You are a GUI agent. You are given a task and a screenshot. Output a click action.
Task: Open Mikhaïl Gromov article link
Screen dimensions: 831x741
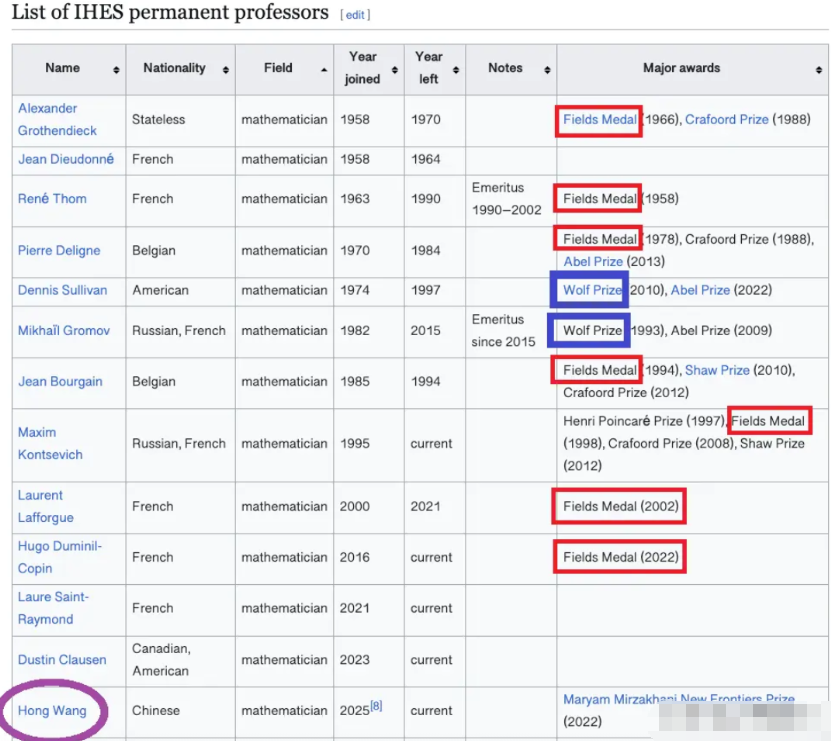coord(64,330)
